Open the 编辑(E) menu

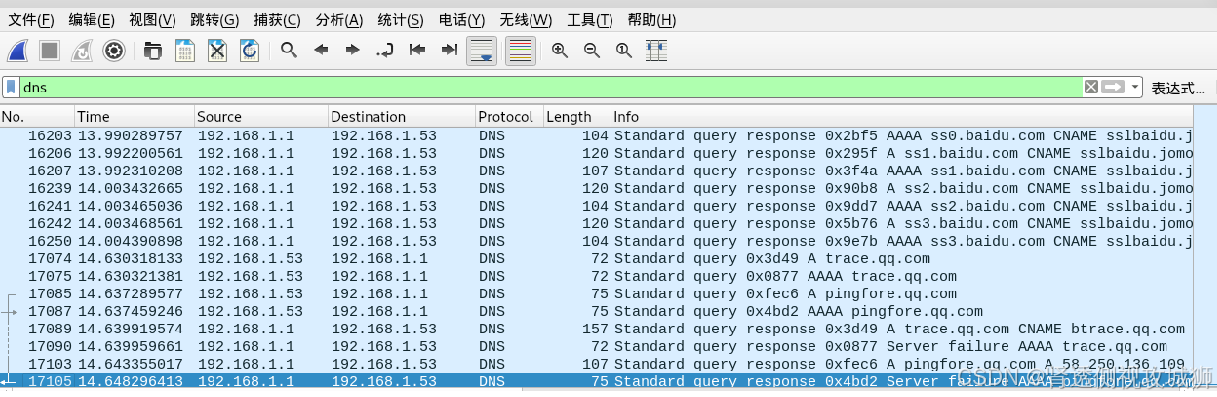(x=92, y=20)
